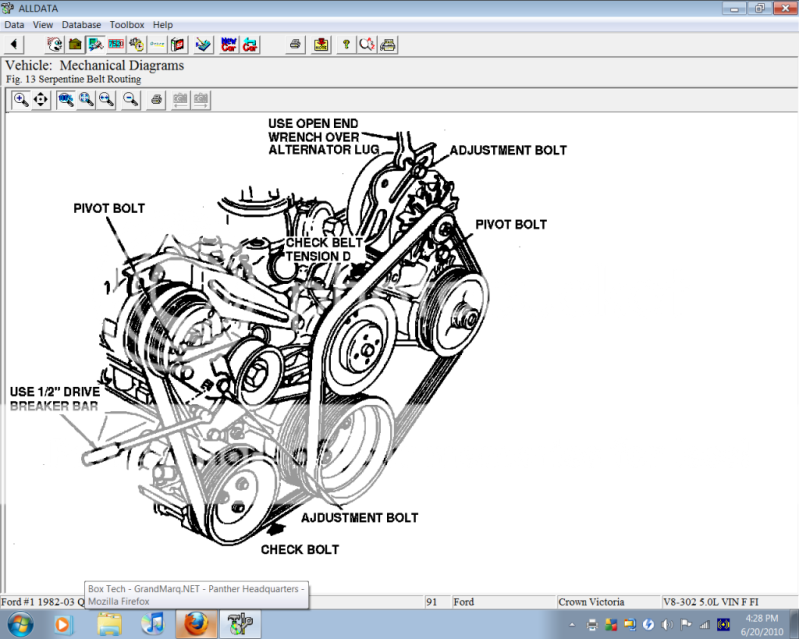799x639 pixels.
Task: Click the back arrow toolbar button
Action: tap(15, 44)
